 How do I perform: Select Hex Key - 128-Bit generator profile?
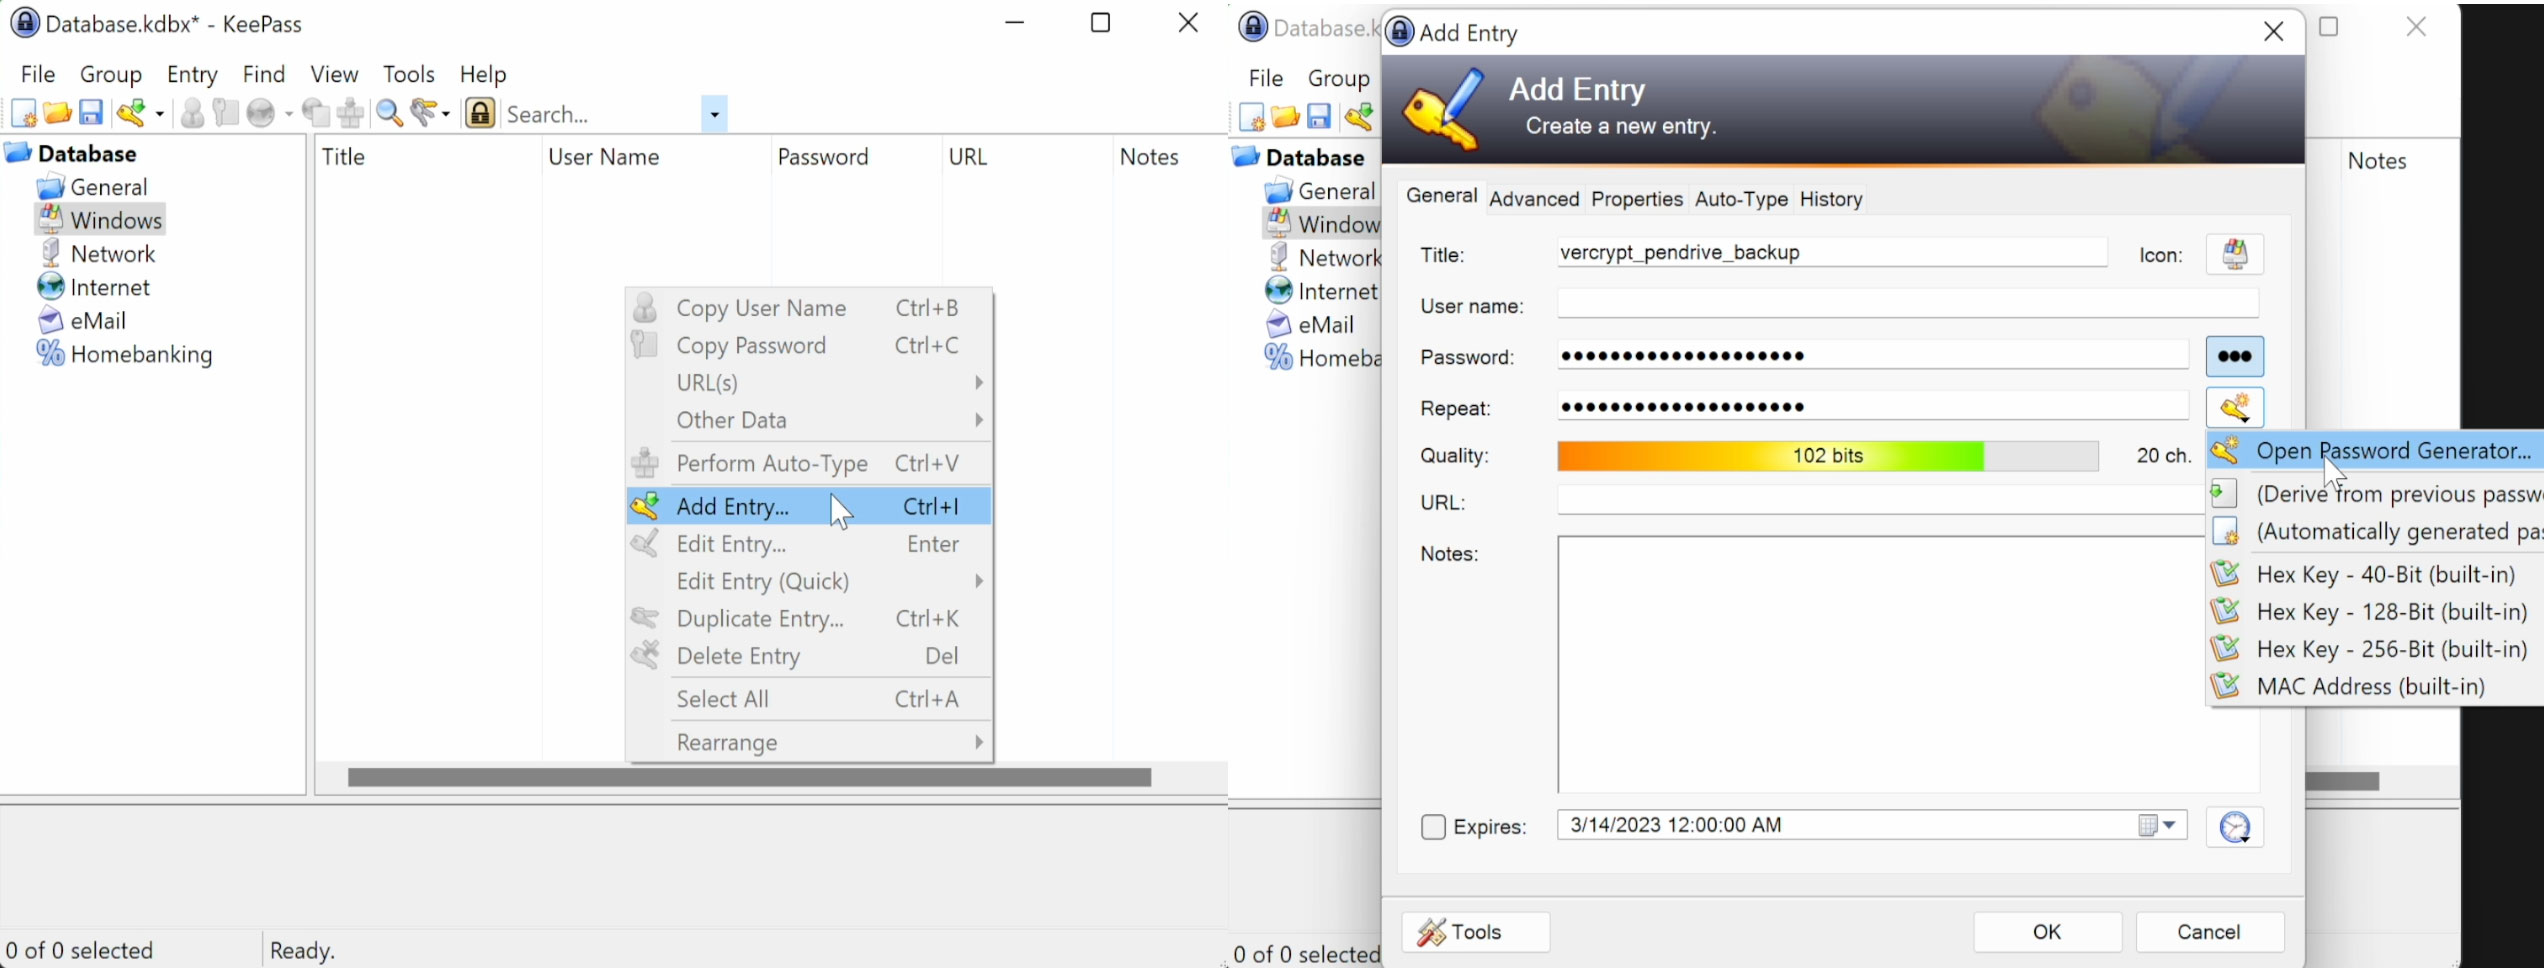tap(2376, 611)
